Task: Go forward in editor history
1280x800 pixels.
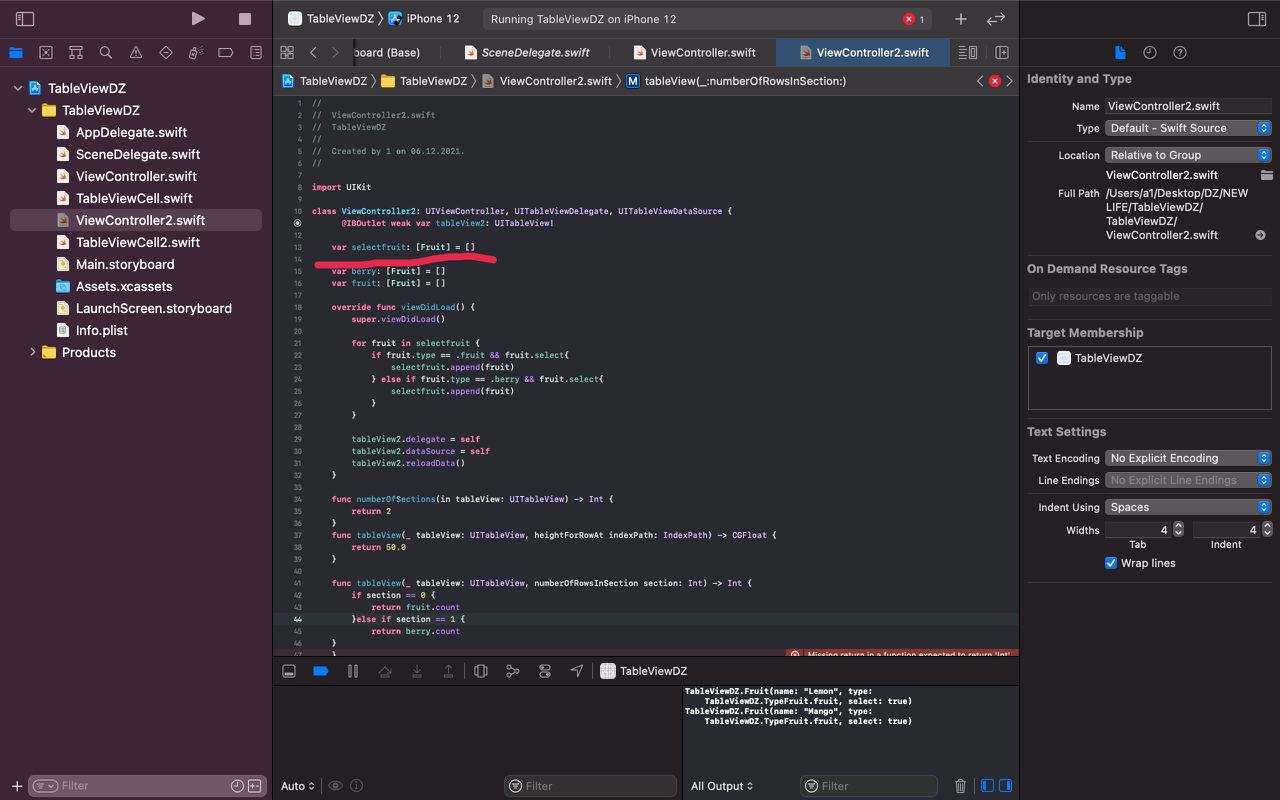Action: coord(335,52)
